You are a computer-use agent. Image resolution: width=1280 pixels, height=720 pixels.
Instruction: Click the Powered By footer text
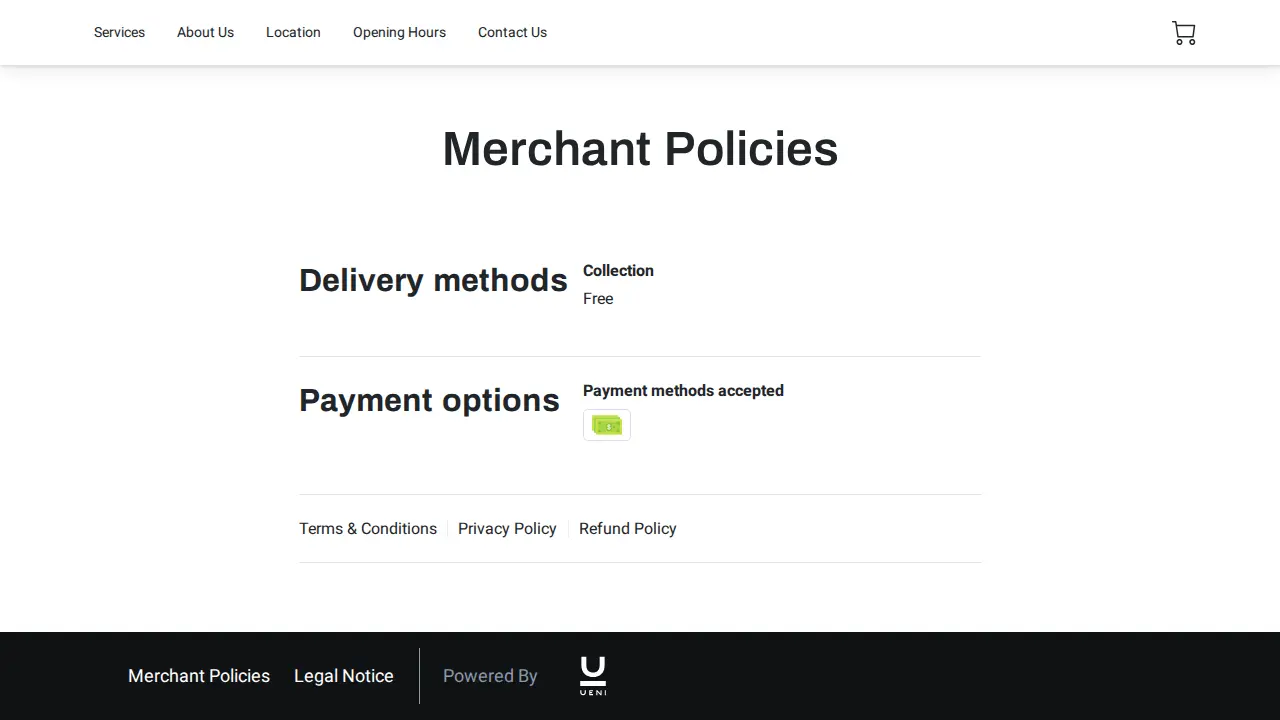490,676
